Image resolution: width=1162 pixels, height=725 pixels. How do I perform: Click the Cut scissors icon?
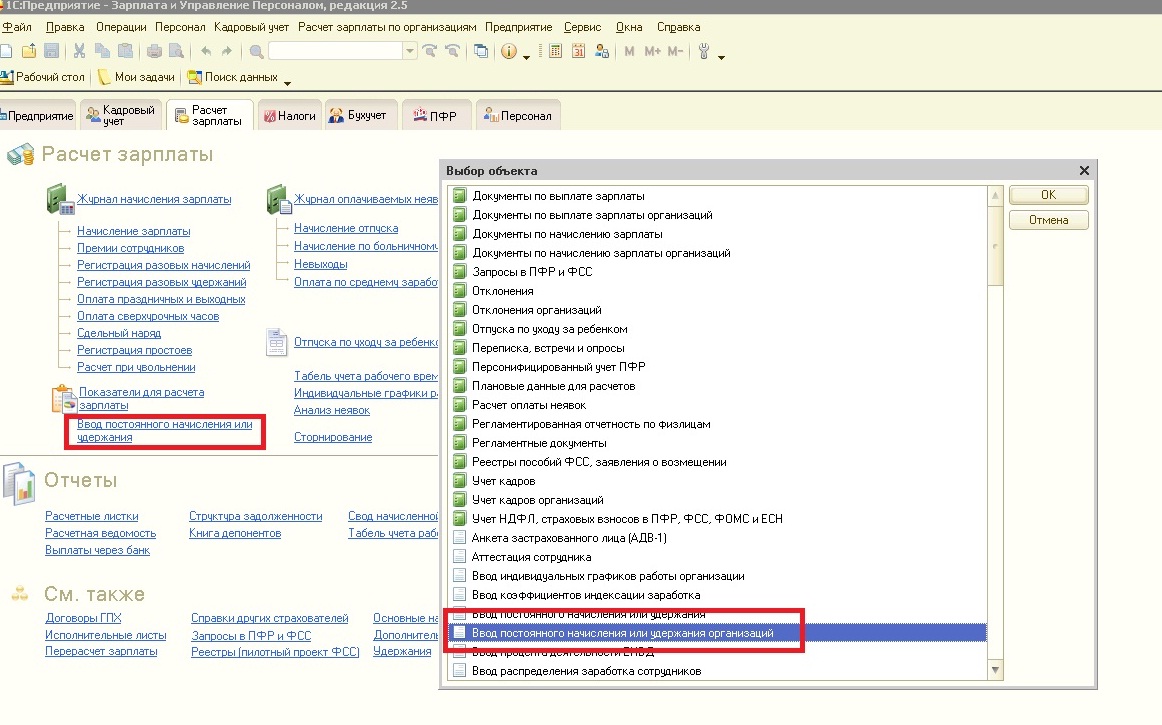pos(79,51)
